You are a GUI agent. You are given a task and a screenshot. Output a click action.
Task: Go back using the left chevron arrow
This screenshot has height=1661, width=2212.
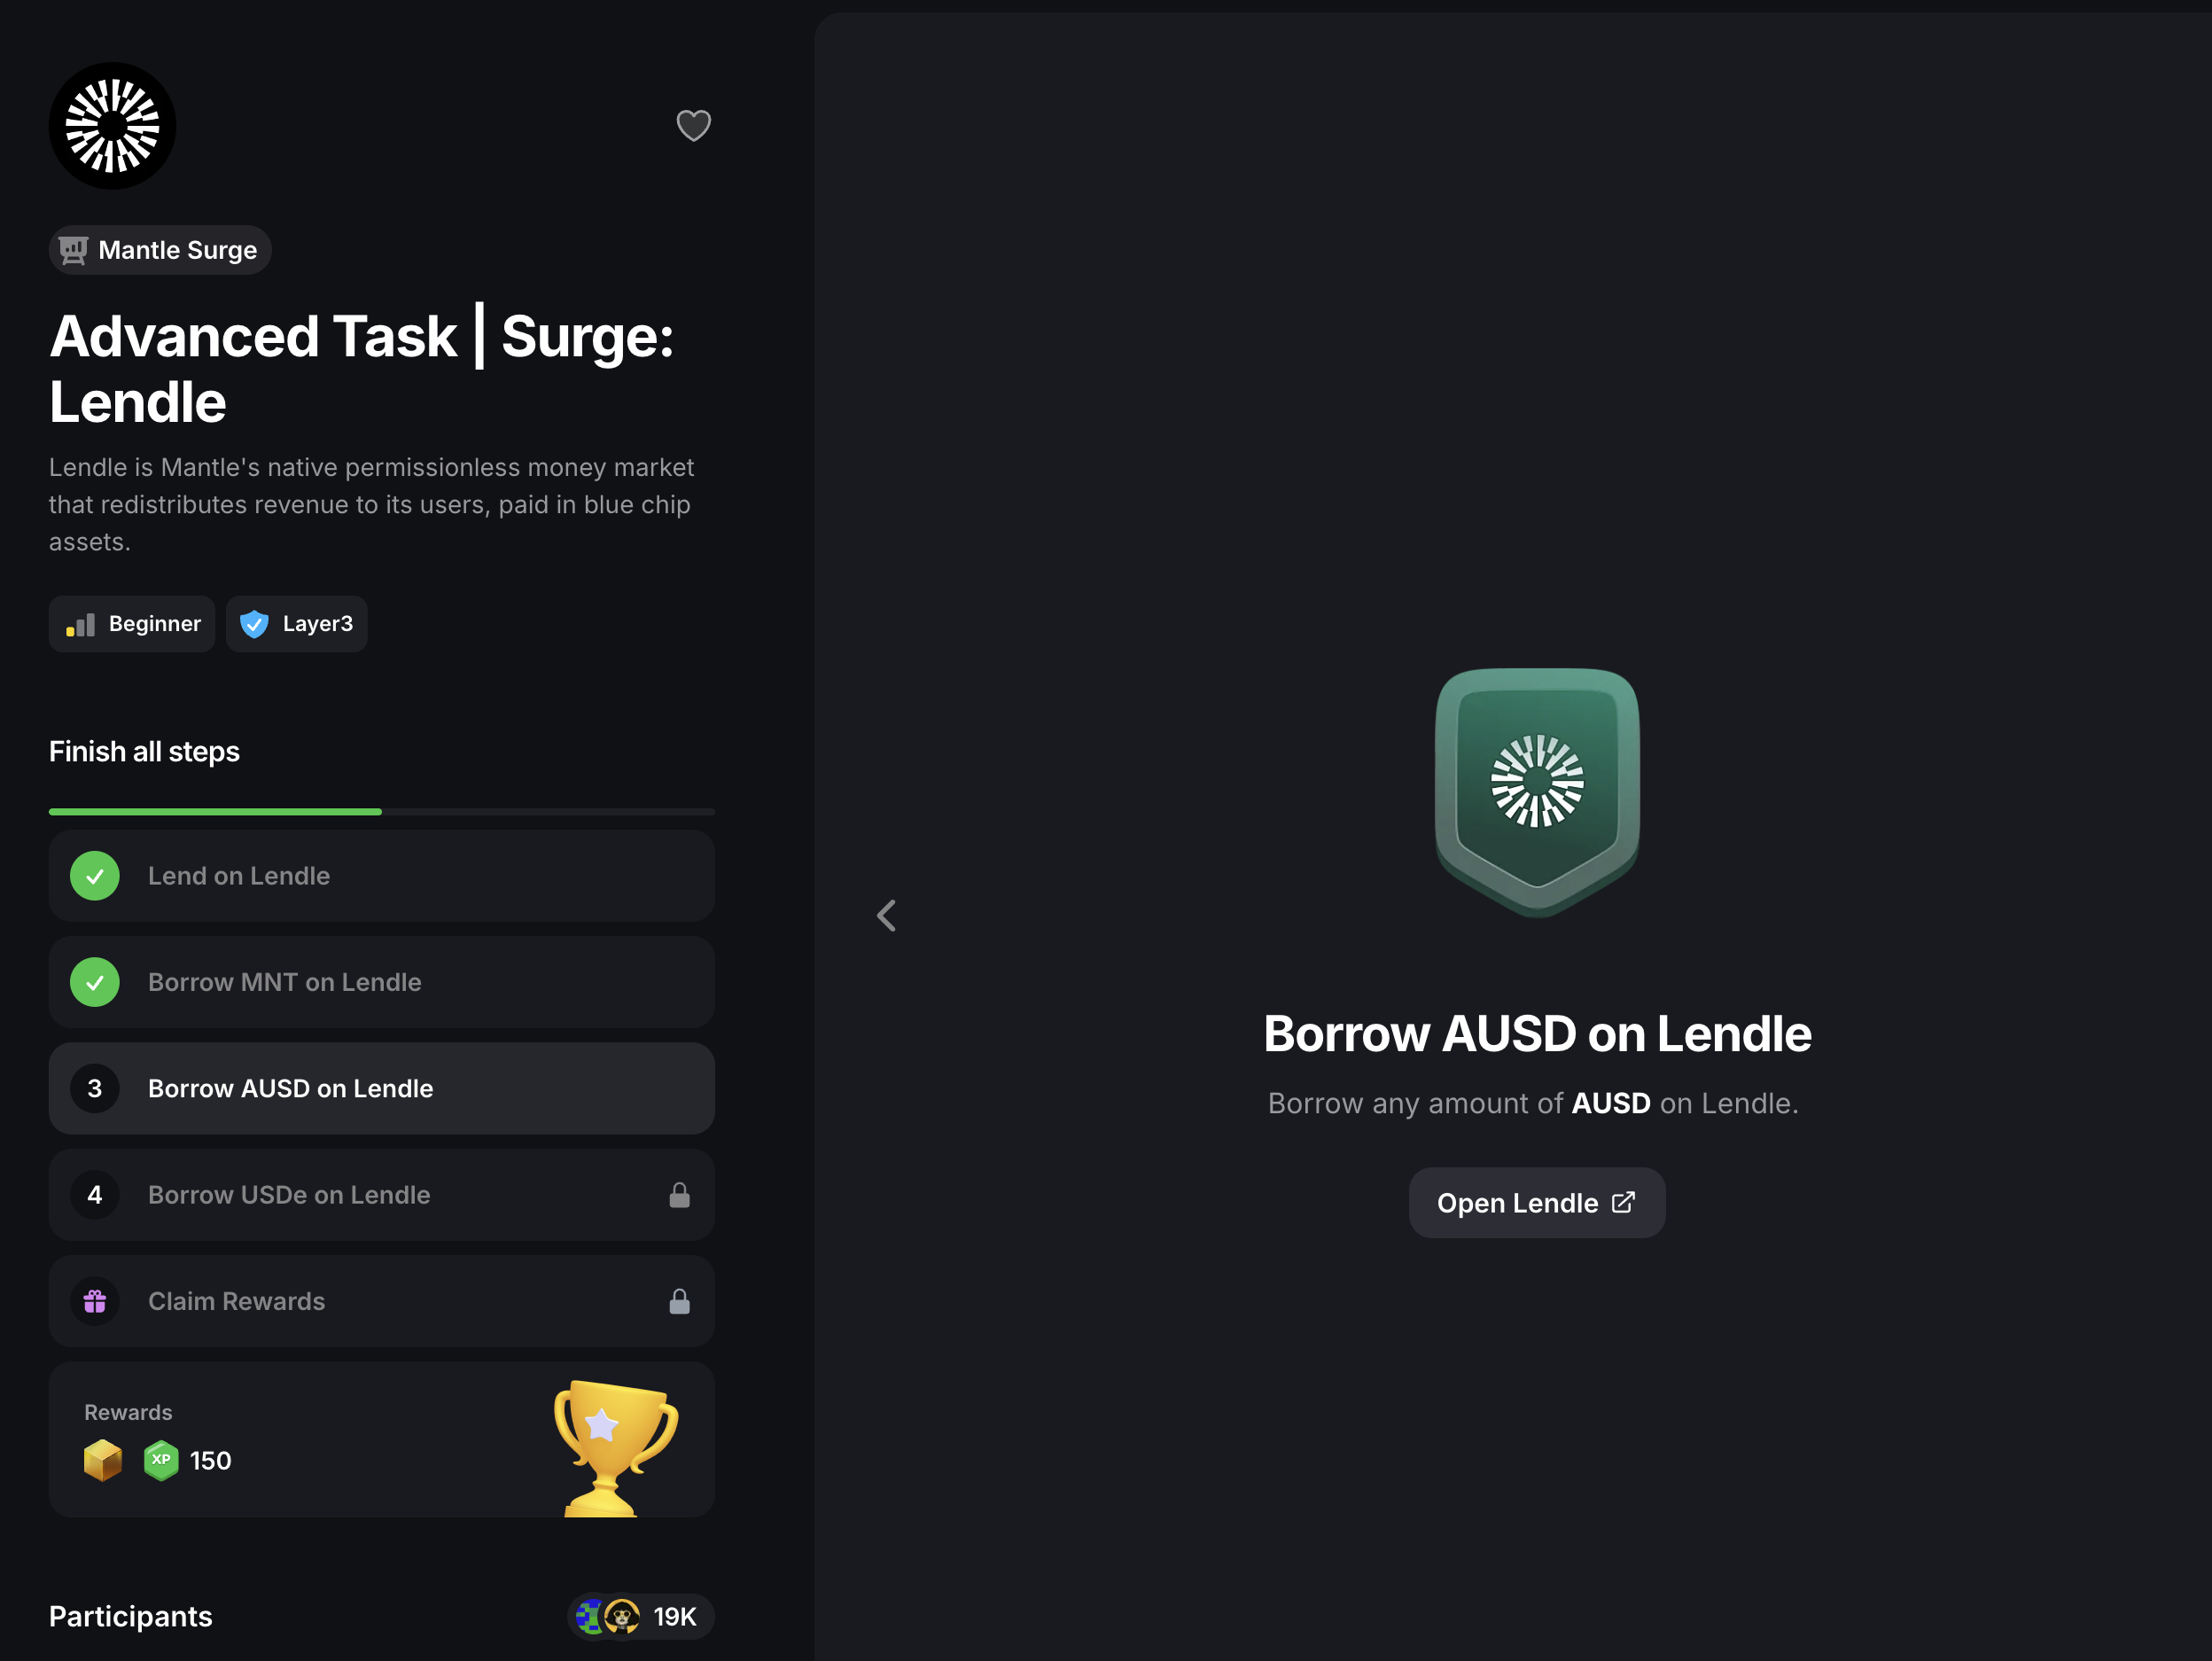(x=886, y=915)
